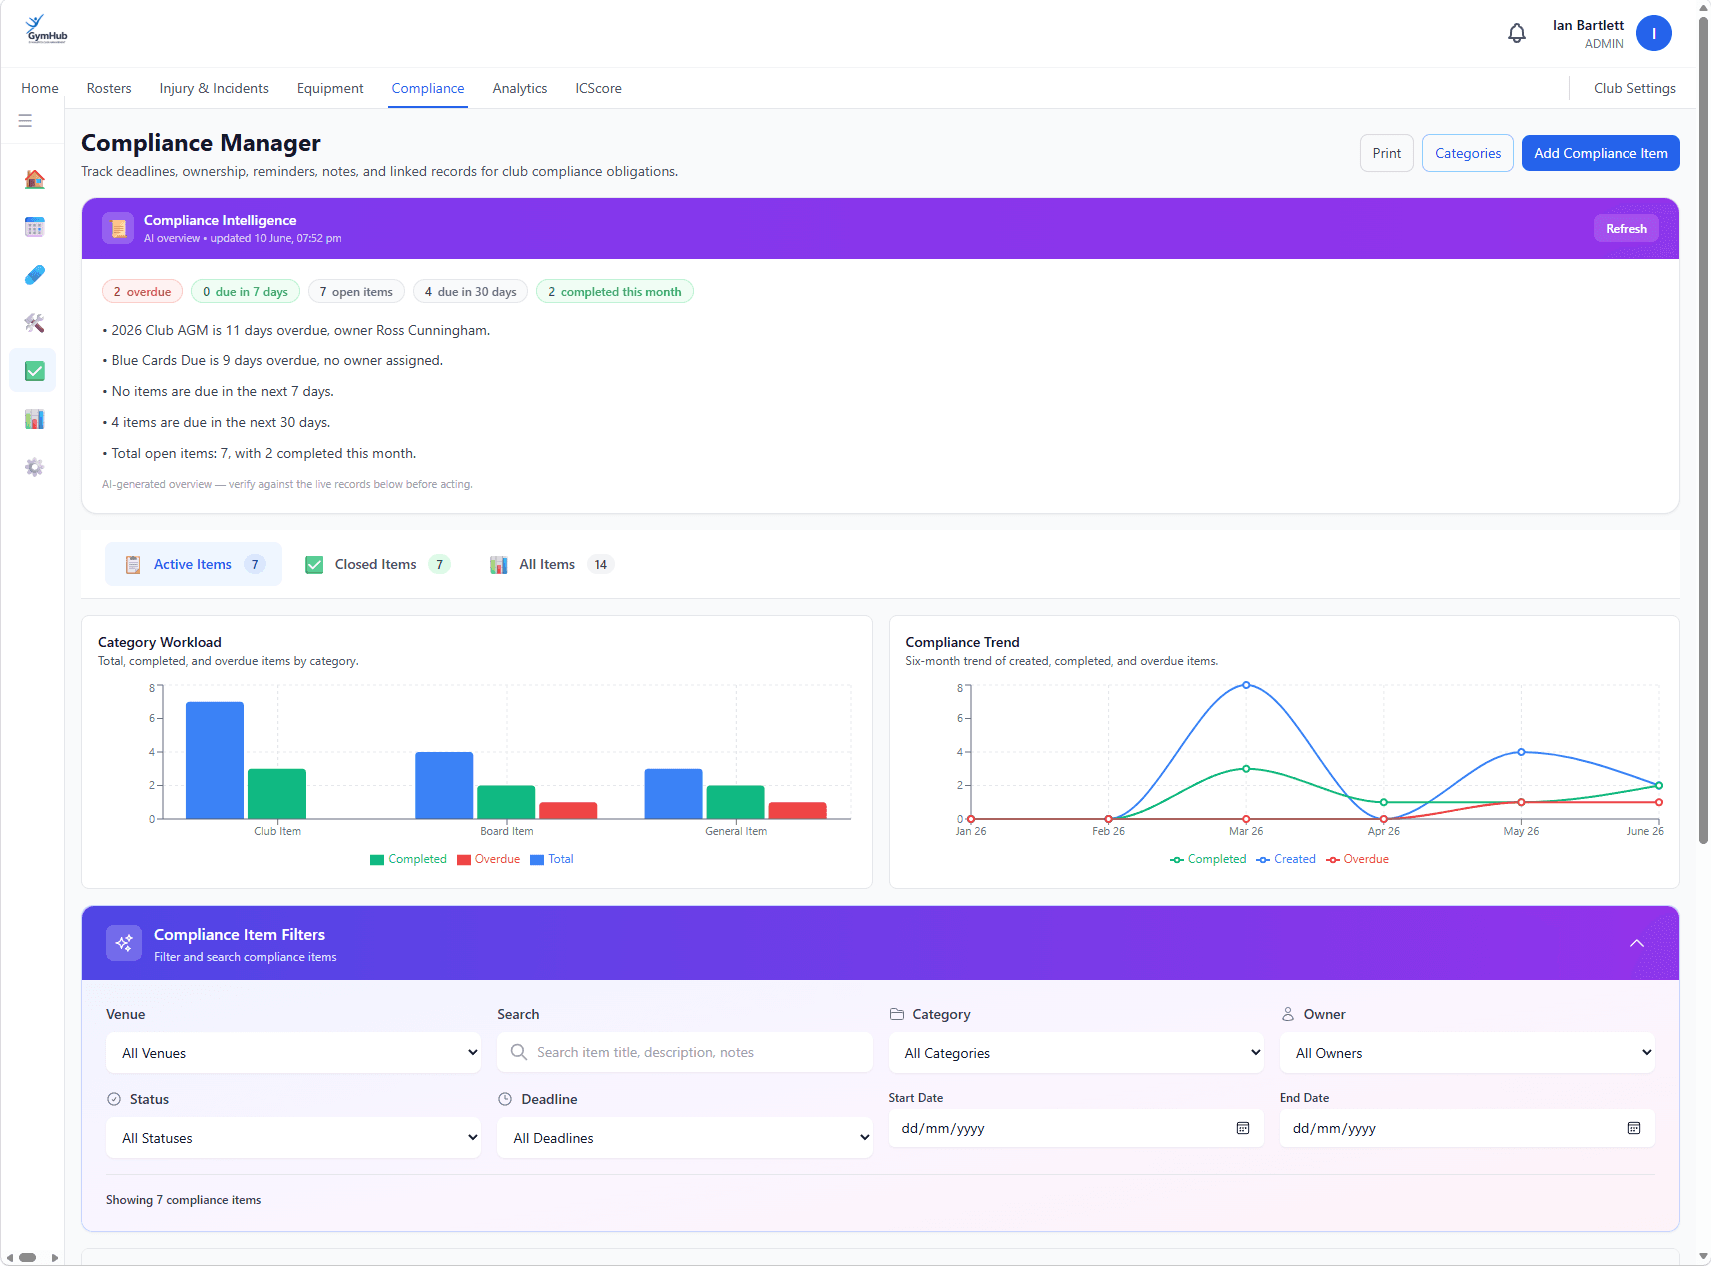1711x1266 pixels.
Task: Go to the Home menu
Action: click(x=40, y=88)
